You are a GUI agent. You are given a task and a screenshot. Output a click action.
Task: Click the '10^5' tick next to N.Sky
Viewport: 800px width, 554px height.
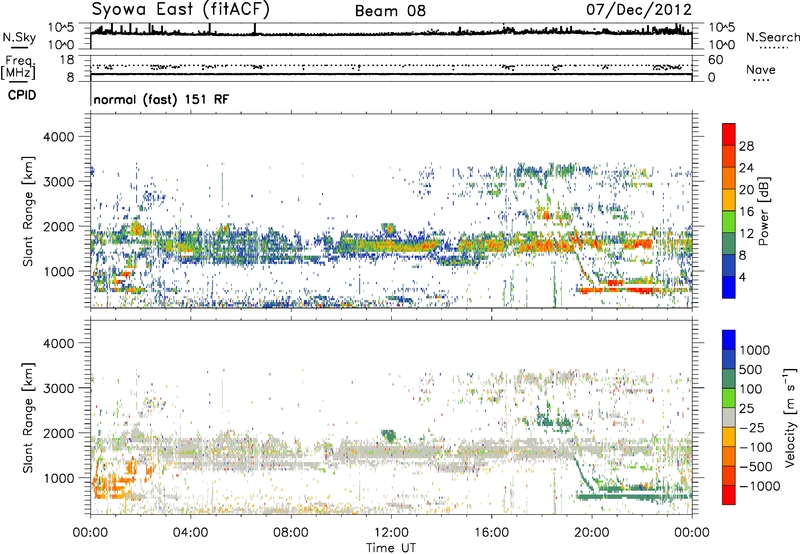[x=61, y=28]
